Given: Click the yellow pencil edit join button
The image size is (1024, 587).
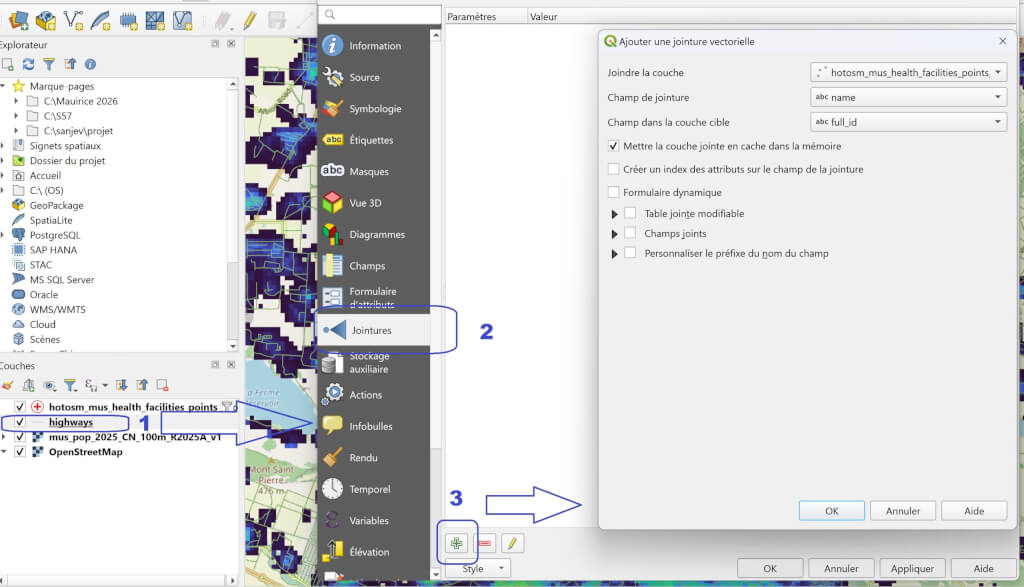Looking at the screenshot, I should (512, 543).
